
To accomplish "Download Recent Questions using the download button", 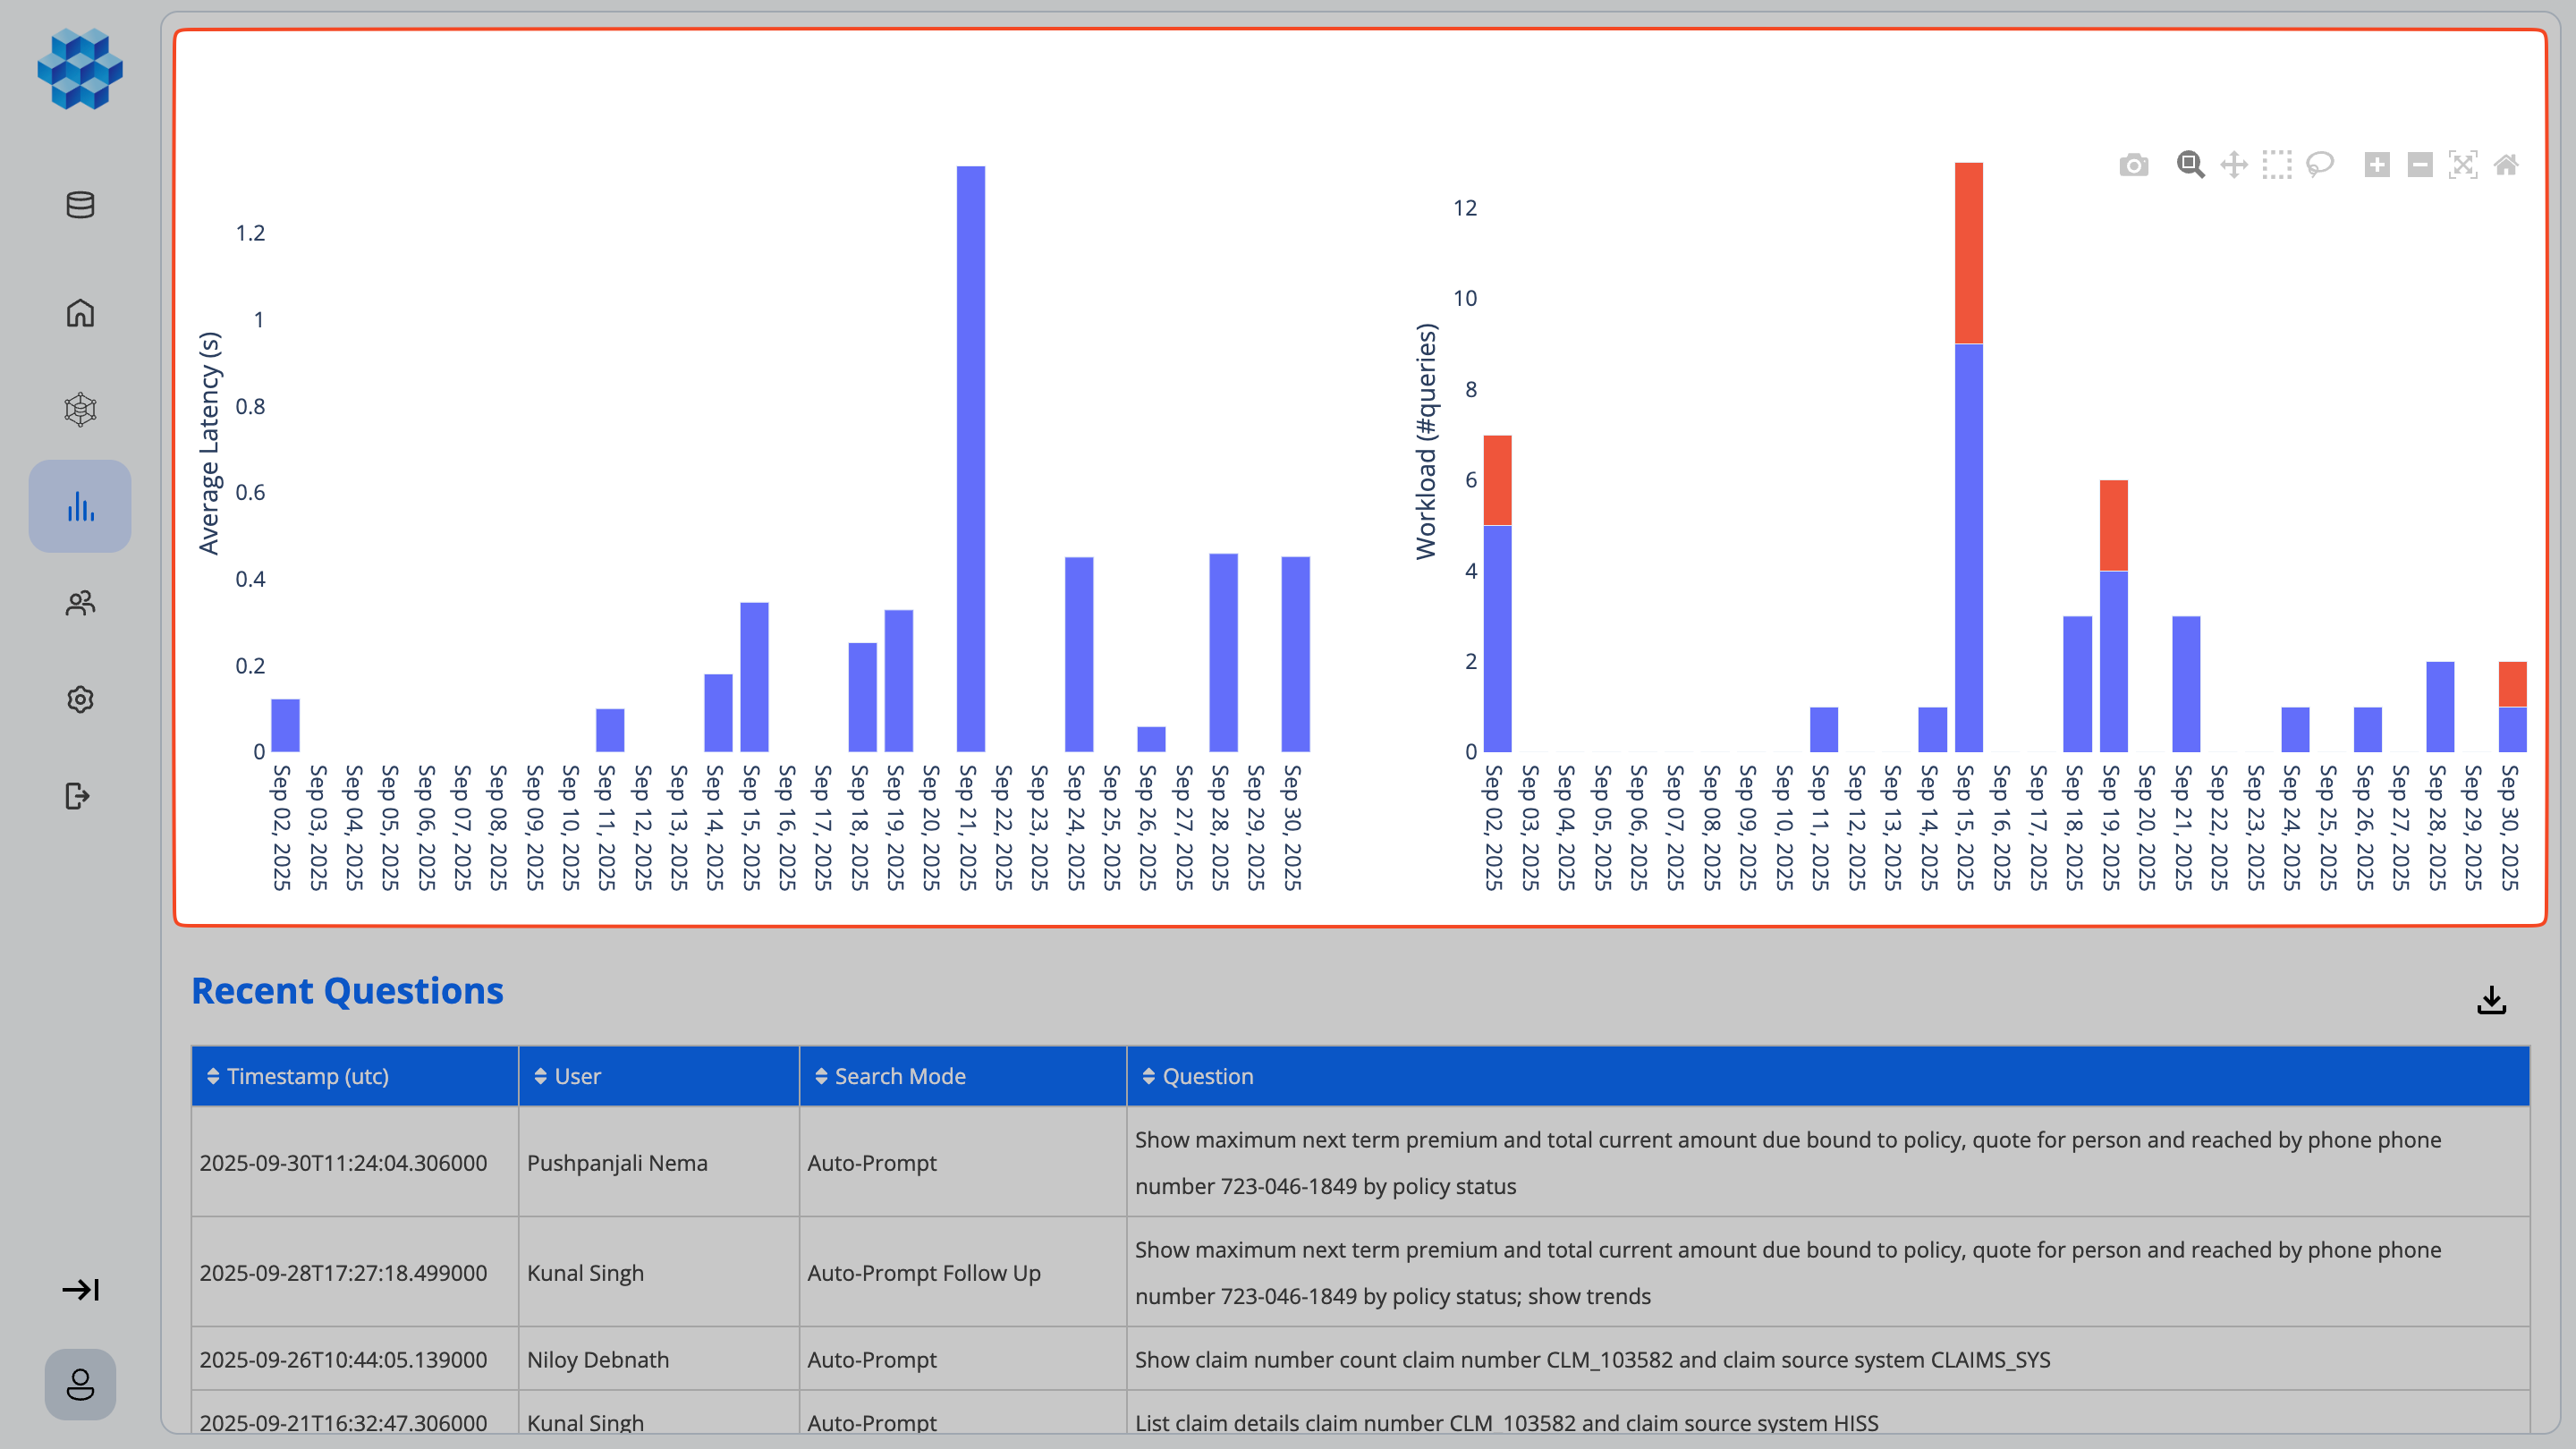I will [x=2492, y=1001].
